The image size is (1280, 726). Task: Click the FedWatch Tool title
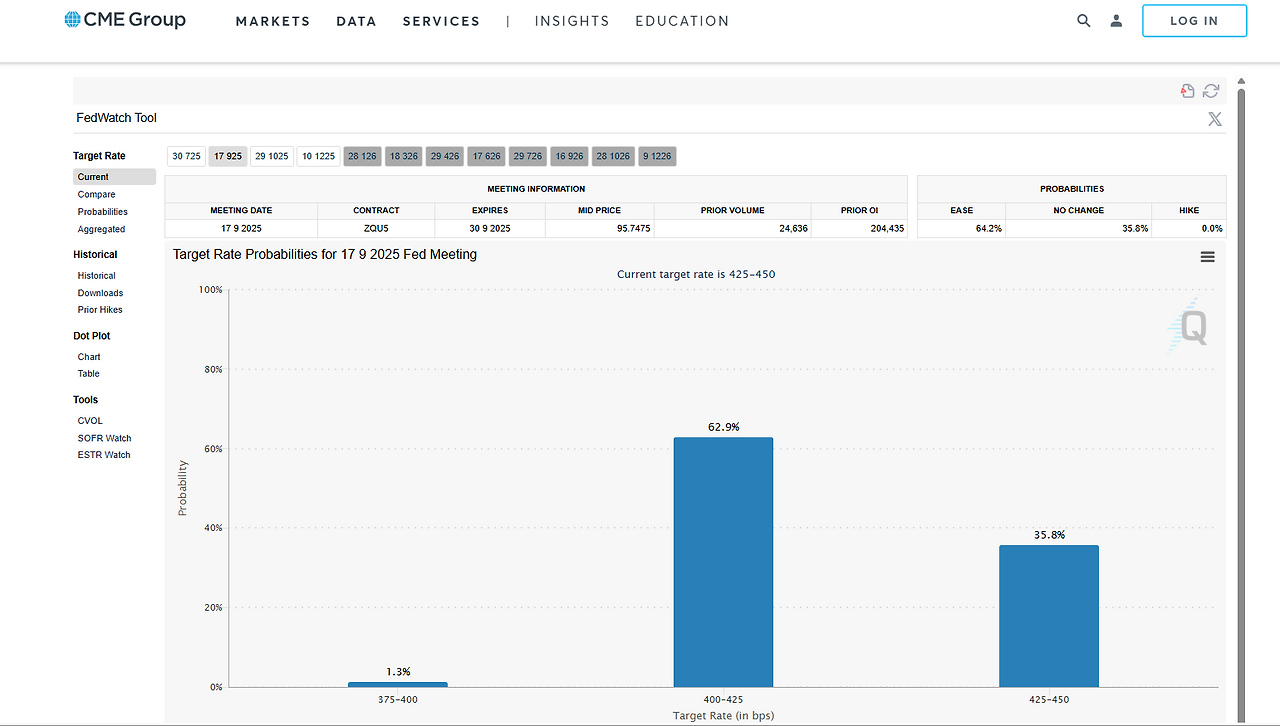click(x=117, y=118)
